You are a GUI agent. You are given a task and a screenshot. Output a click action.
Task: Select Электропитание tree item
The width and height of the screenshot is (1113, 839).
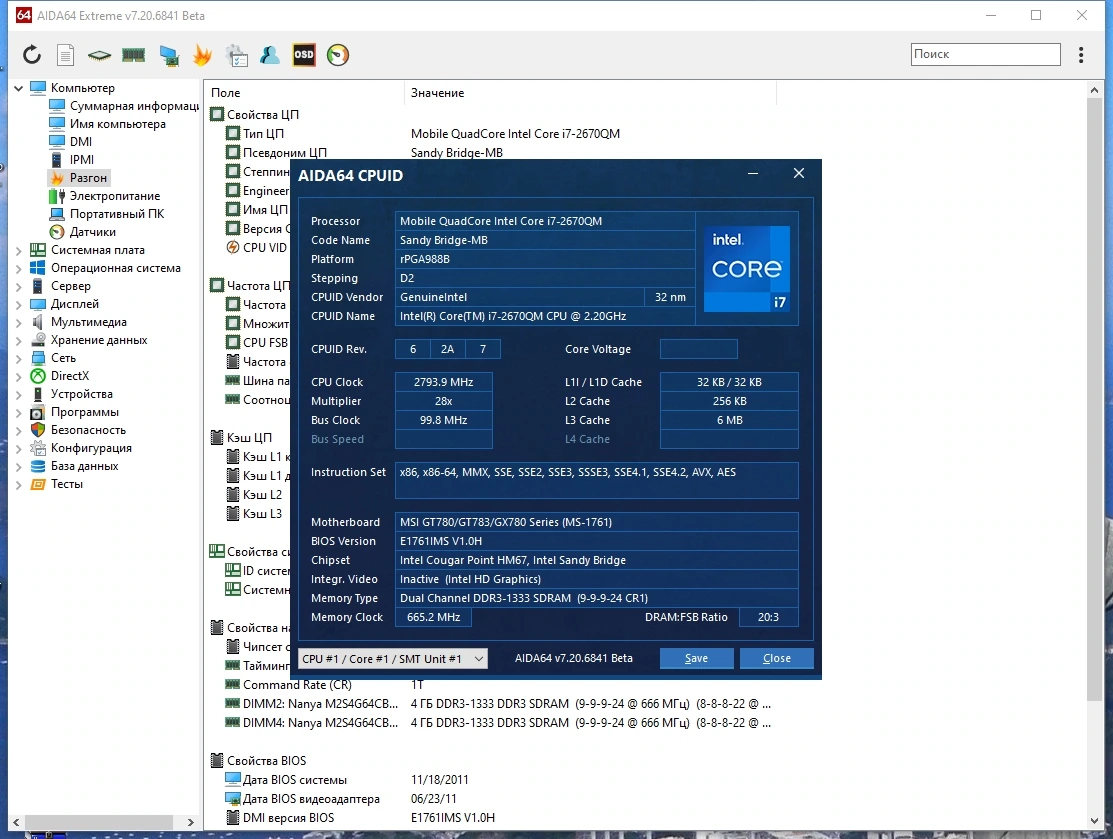104,196
